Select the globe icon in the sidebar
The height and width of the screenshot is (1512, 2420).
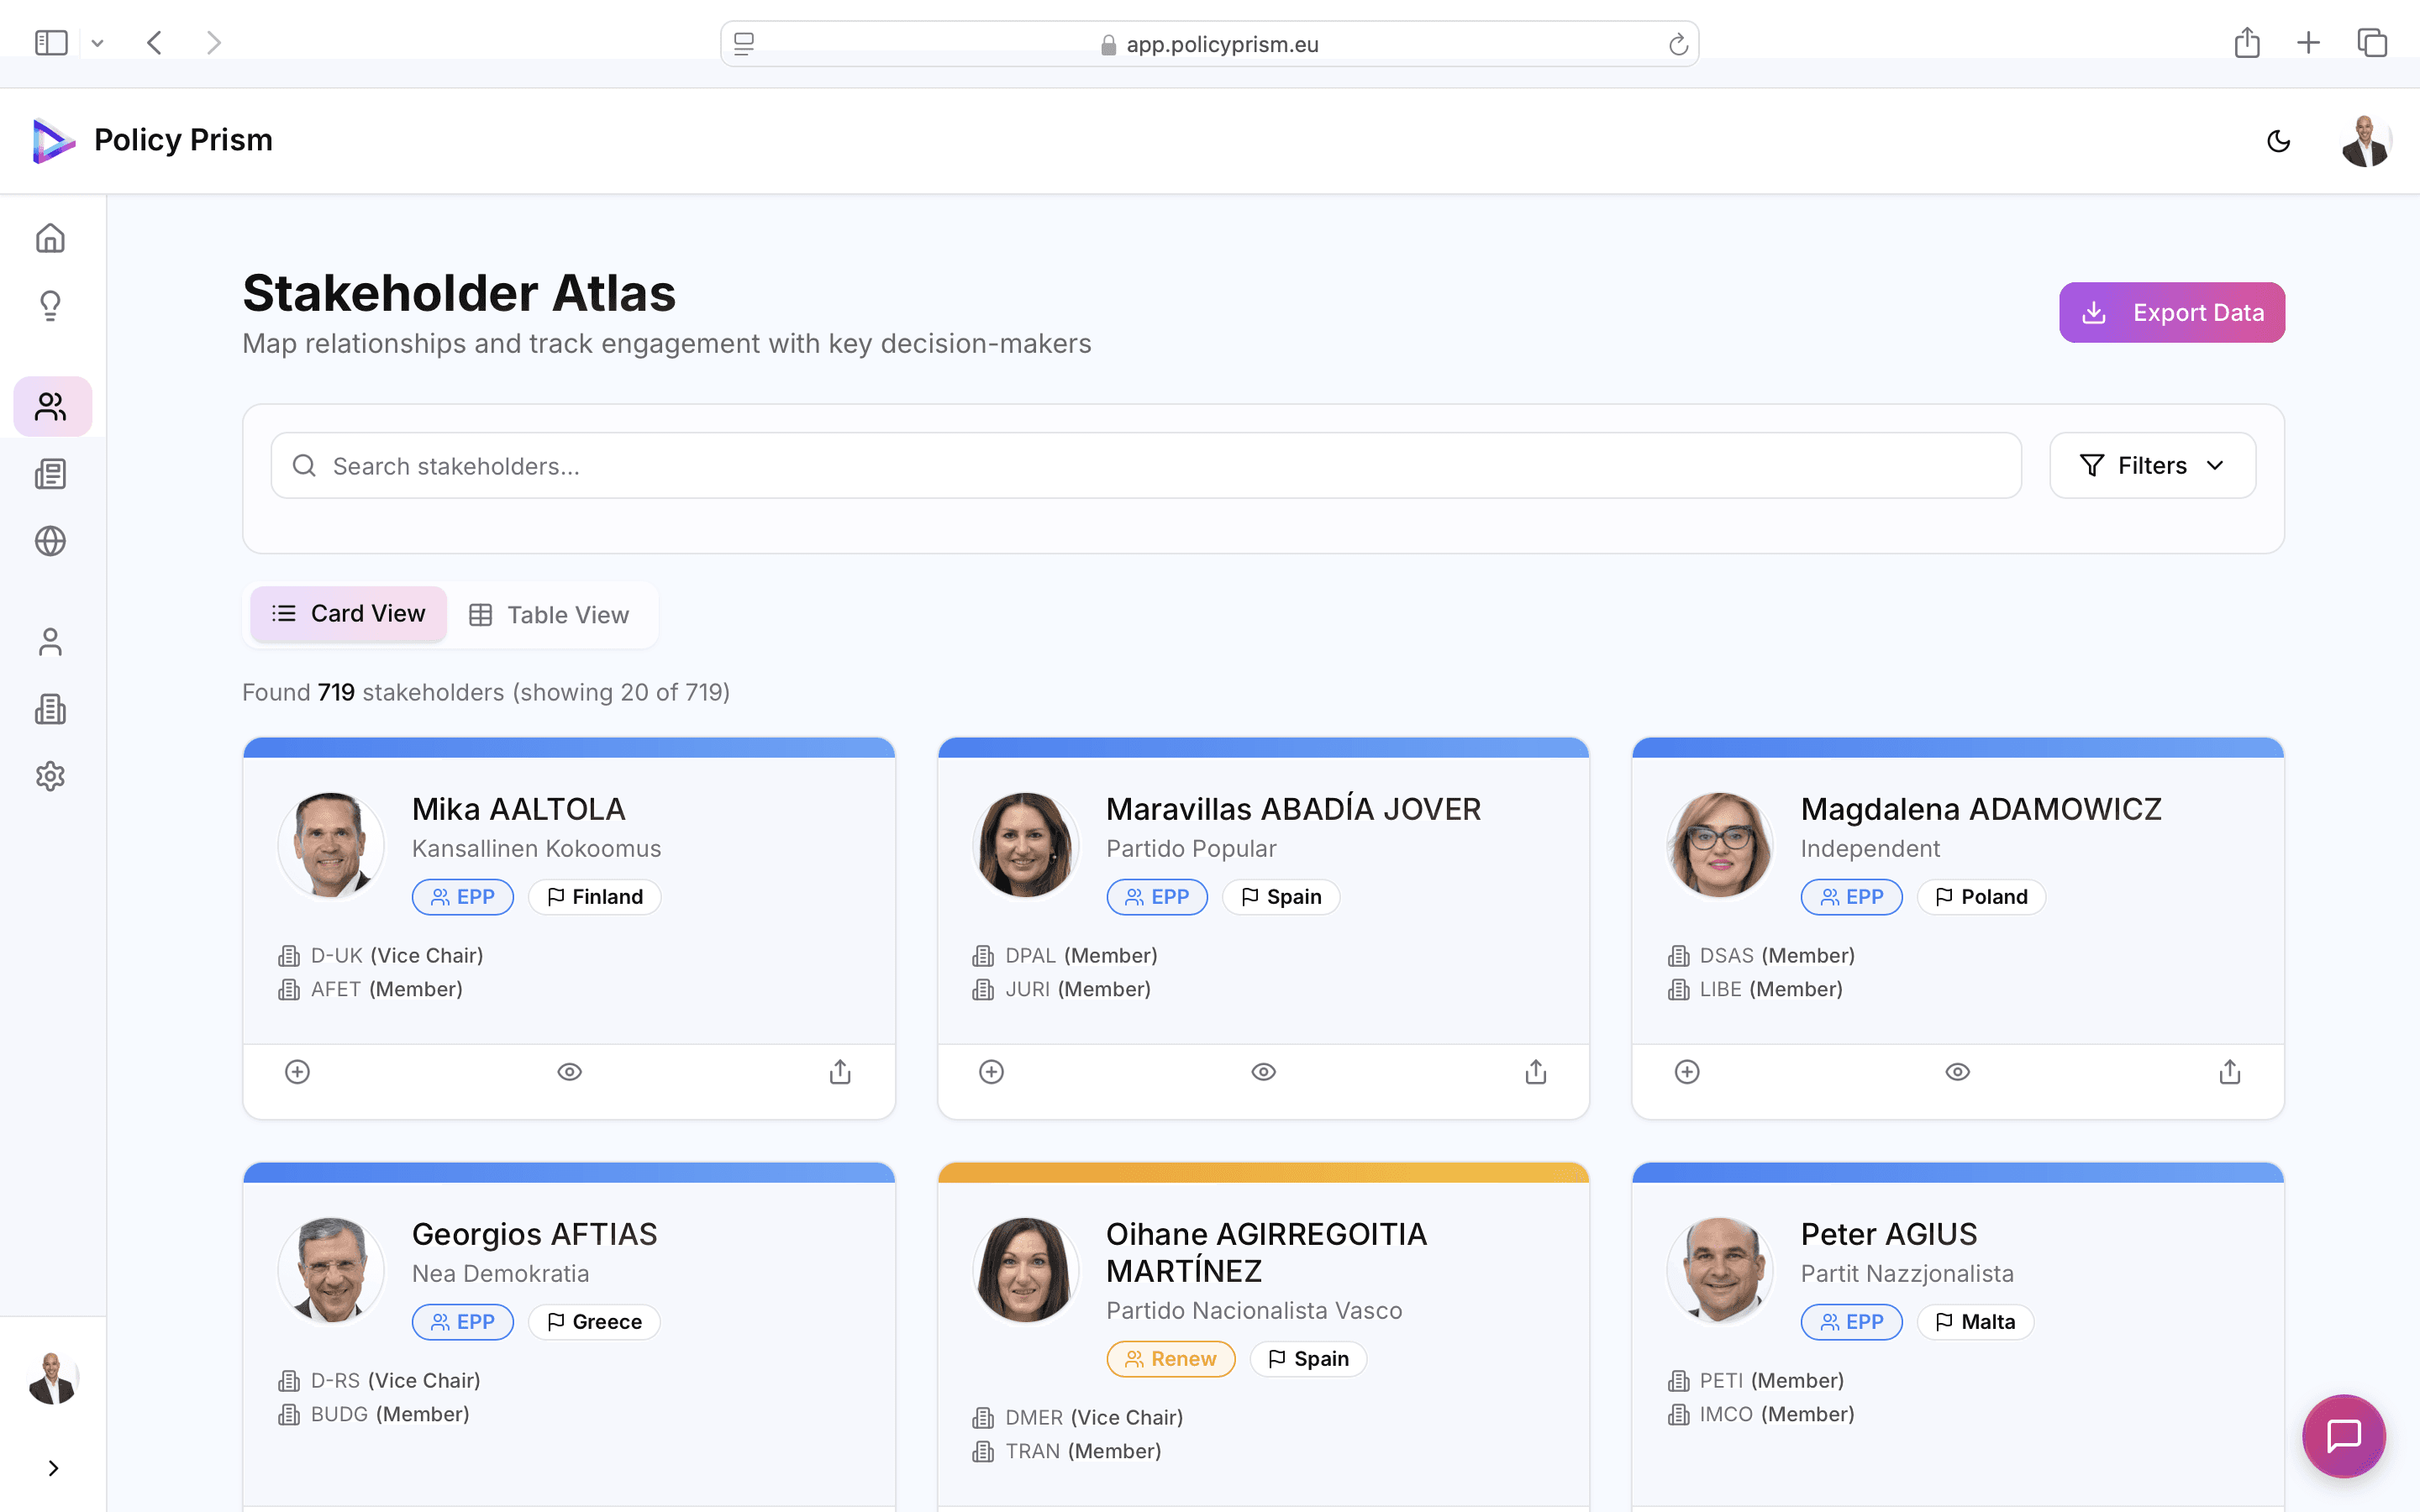pos(50,541)
